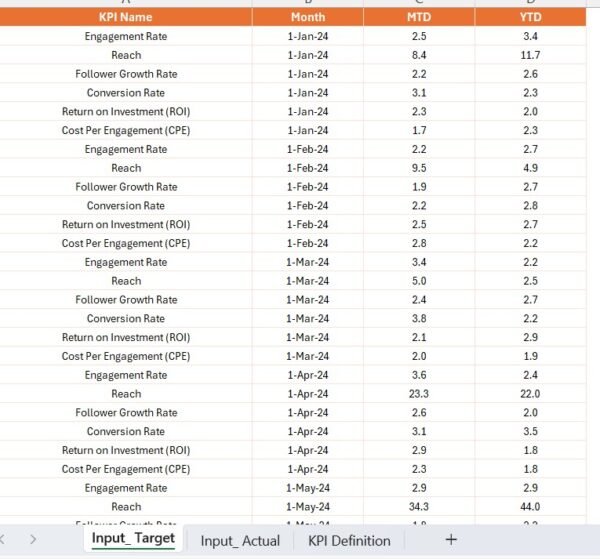Select YTD value 22.0
Screen dimensions: 600x559
(x=530, y=394)
